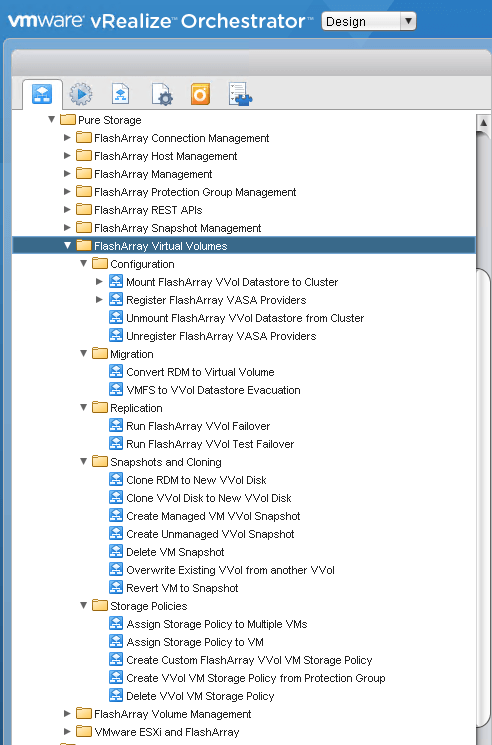Image resolution: width=492 pixels, height=745 pixels.
Task: Select Assign Storage Policy to VM workflow
Action: (195, 642)
